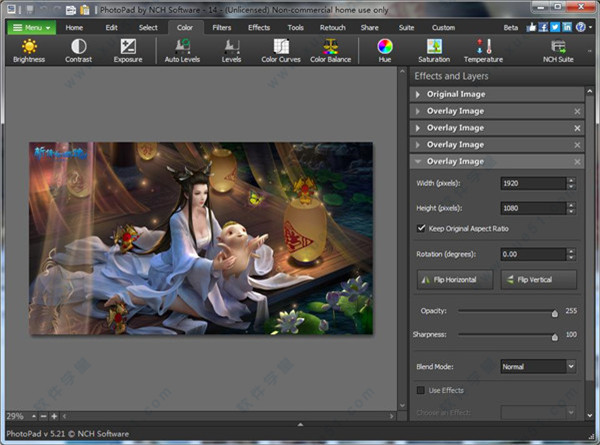Select the Contrast tool

click(78, 51)
